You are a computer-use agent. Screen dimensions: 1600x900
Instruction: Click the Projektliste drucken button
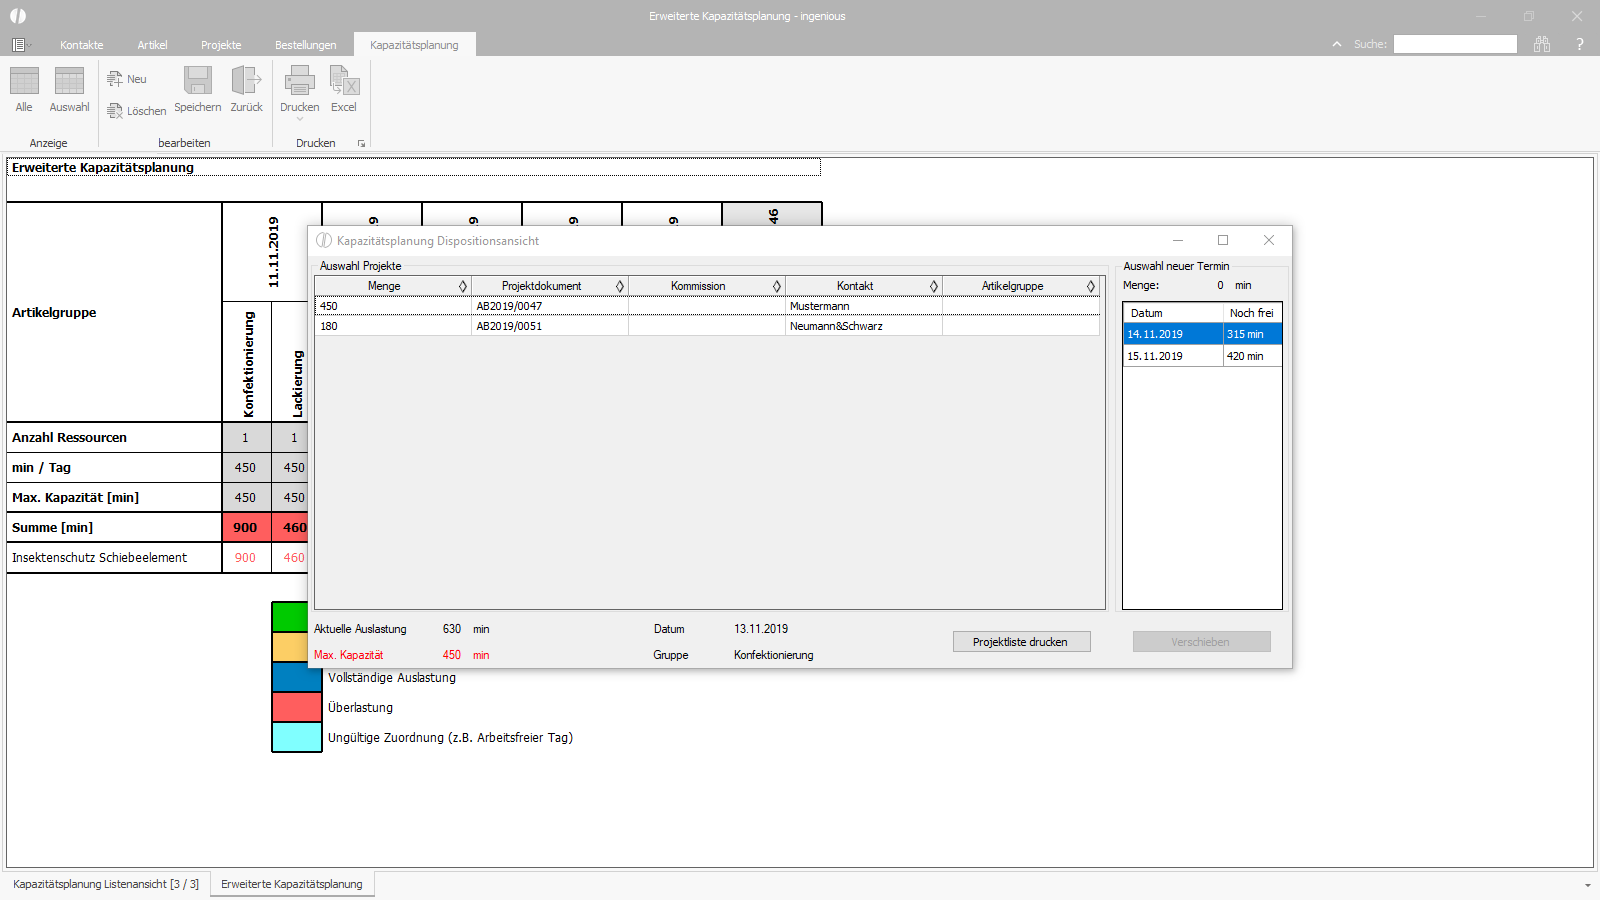point(1021,642)
